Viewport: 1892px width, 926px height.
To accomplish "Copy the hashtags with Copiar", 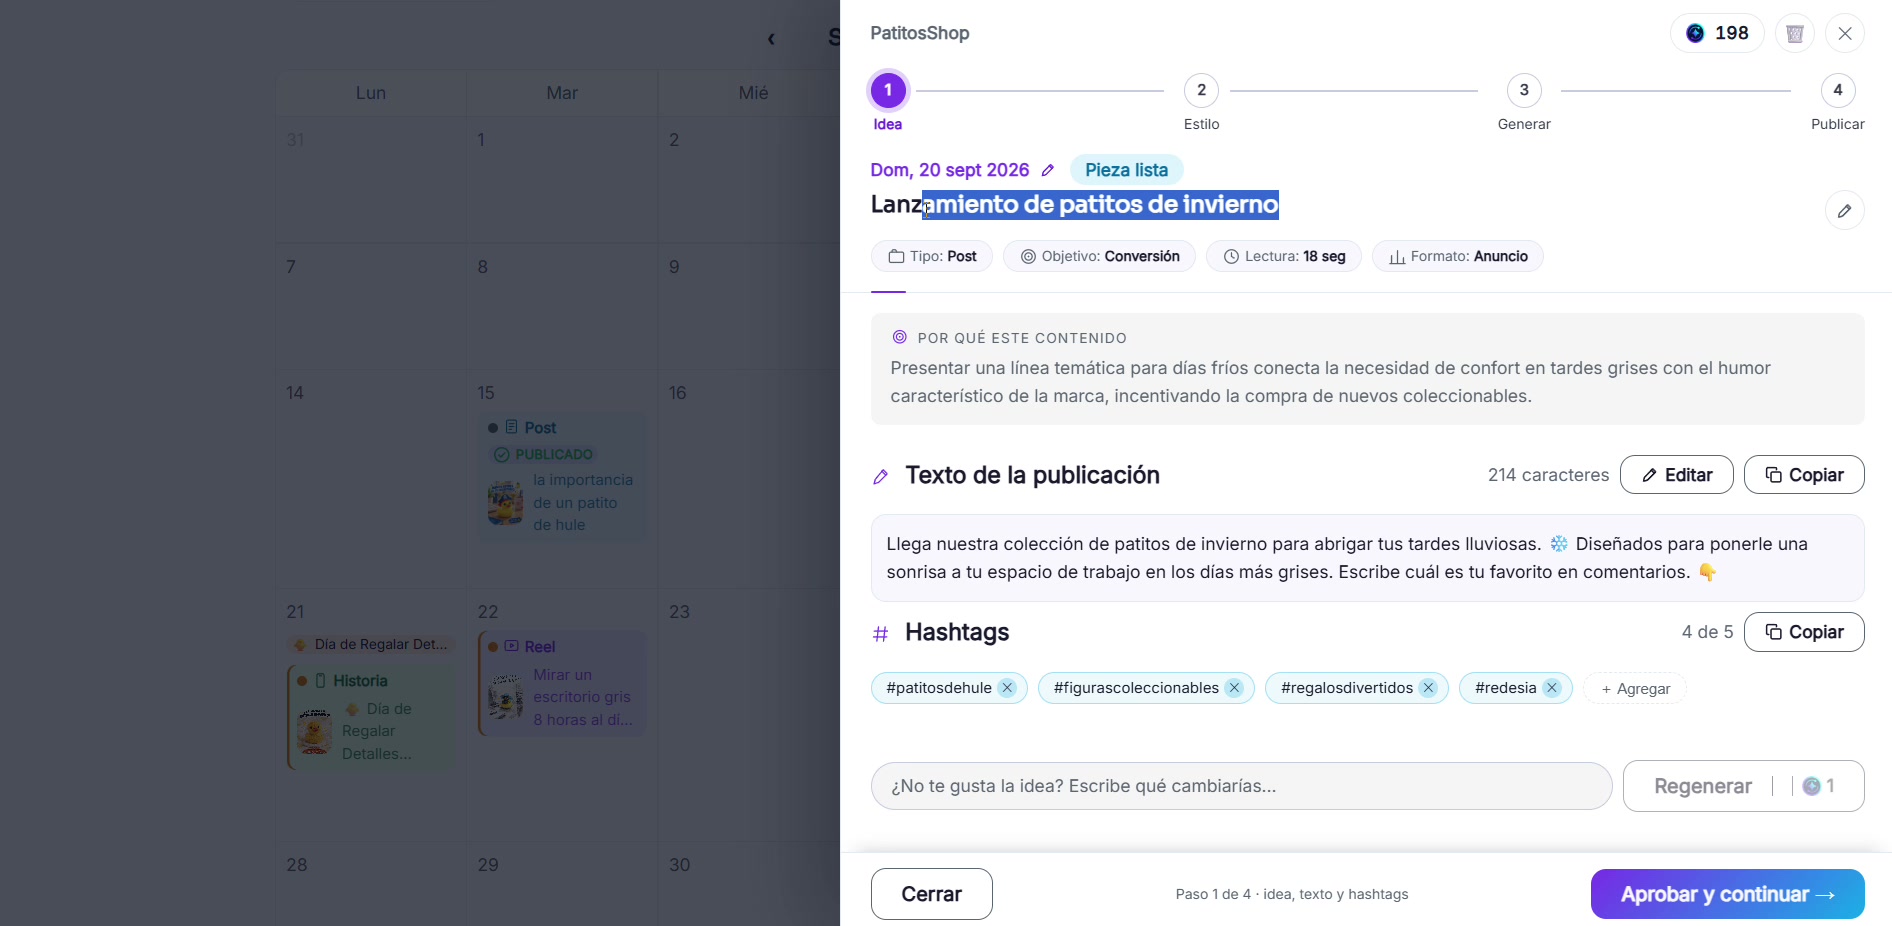I will pyautogui.click(x=1804, y=632).
